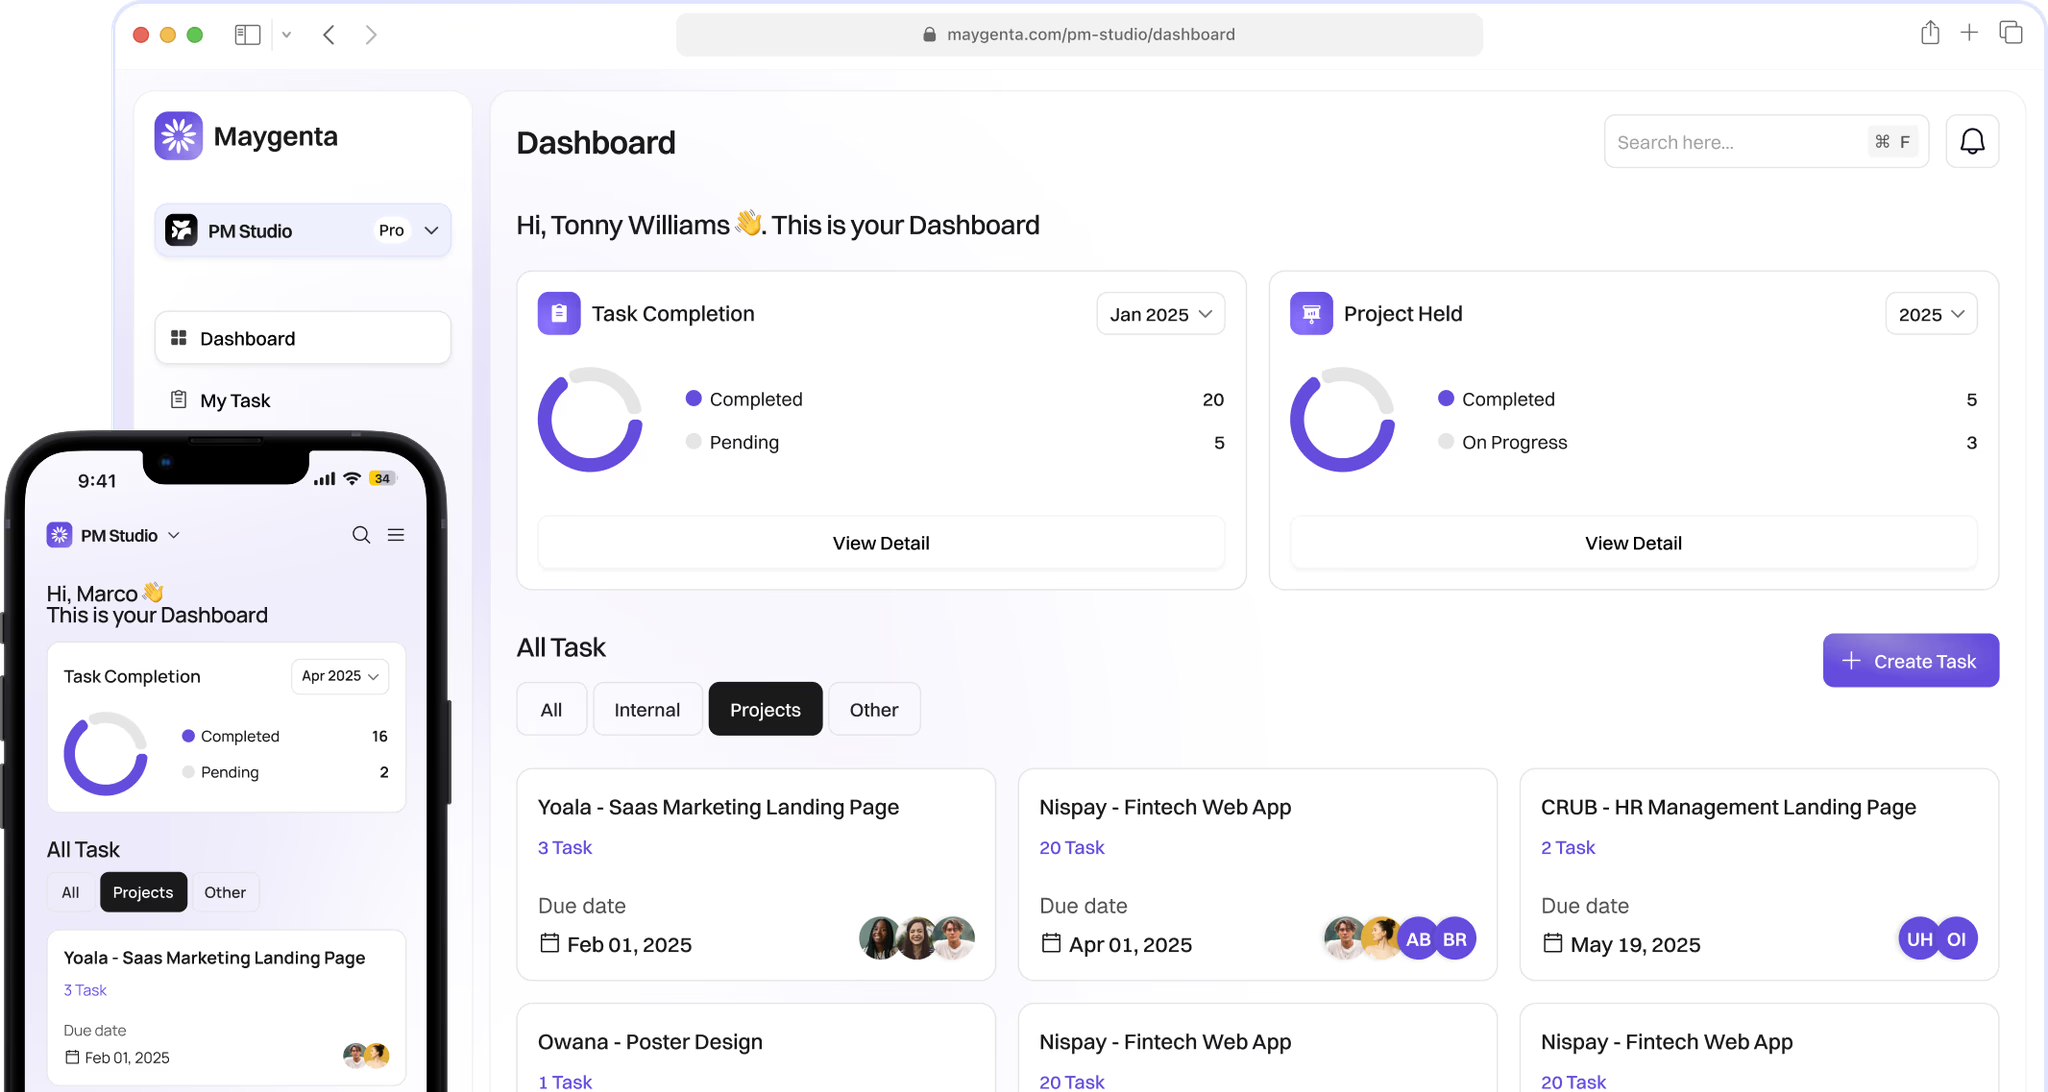Image resolution: width=2048 pixels, height=1092 pixels.
Task: Click the Task Completion clipboard icon
Action: (559, 313)
